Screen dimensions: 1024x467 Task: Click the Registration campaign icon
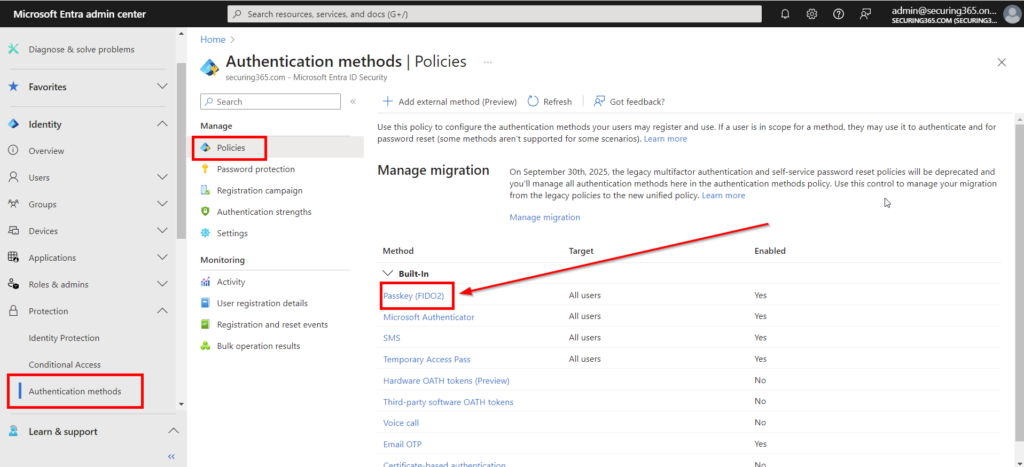pyautogui.click(x=205, y=191)
